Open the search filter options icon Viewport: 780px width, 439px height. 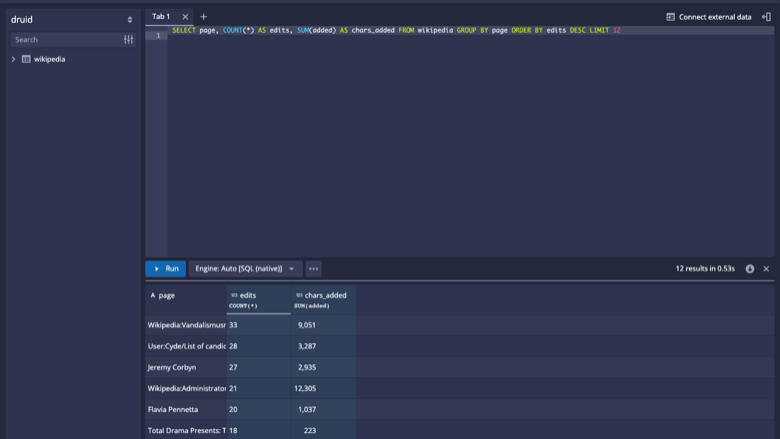(128, 40)
